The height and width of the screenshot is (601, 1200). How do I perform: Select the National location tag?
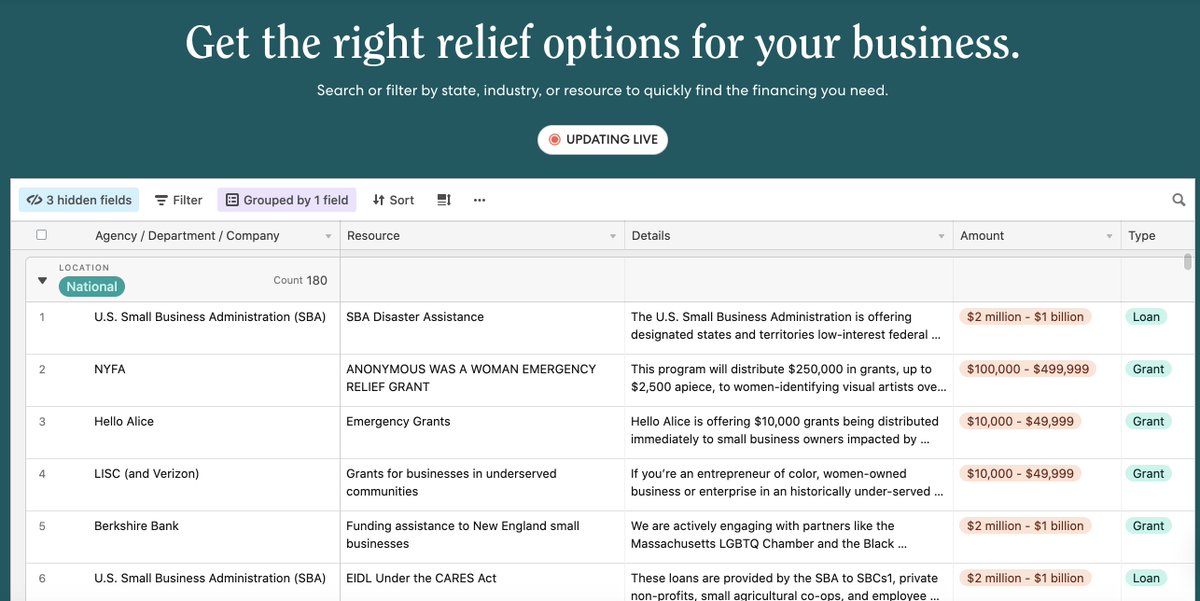(92, 287)
